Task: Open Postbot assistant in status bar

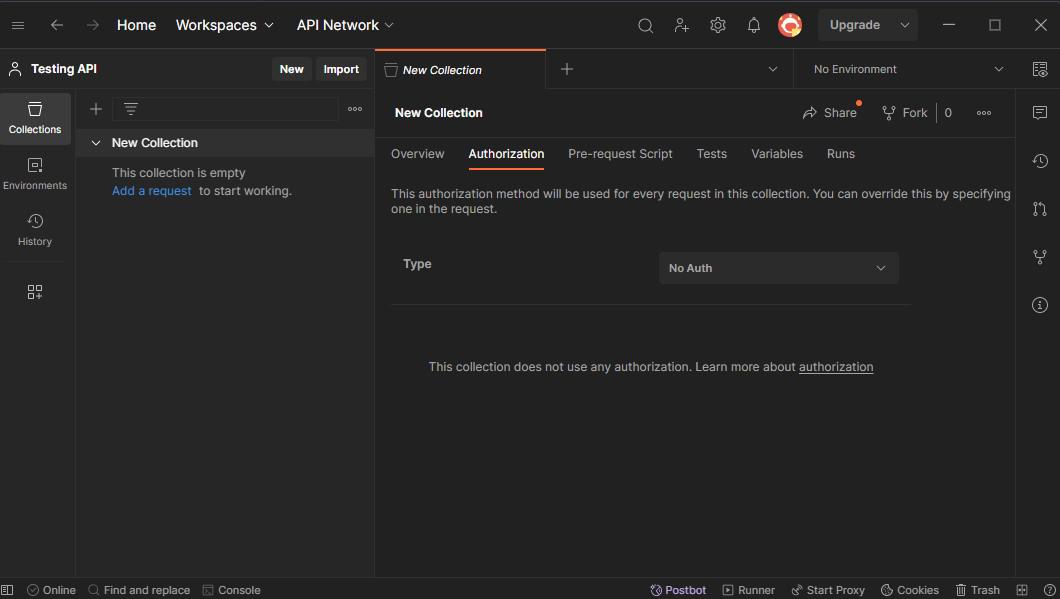Action: tap(678, 590)
